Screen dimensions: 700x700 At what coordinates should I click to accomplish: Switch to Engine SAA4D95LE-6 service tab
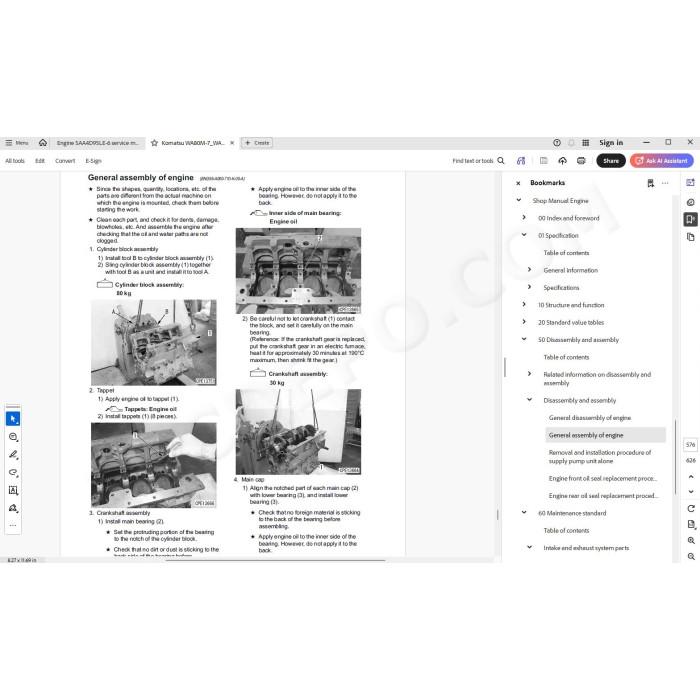(98, 143)
